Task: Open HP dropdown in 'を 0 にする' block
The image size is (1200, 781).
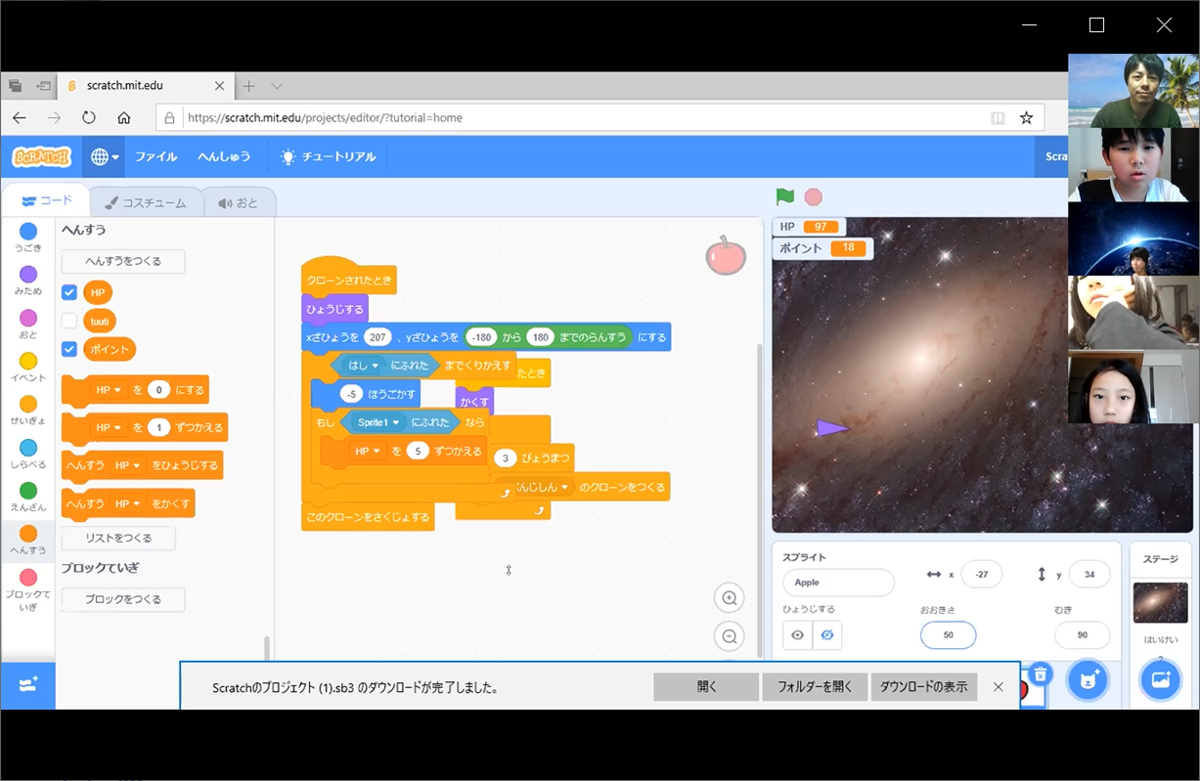Action: click(108, 390)
